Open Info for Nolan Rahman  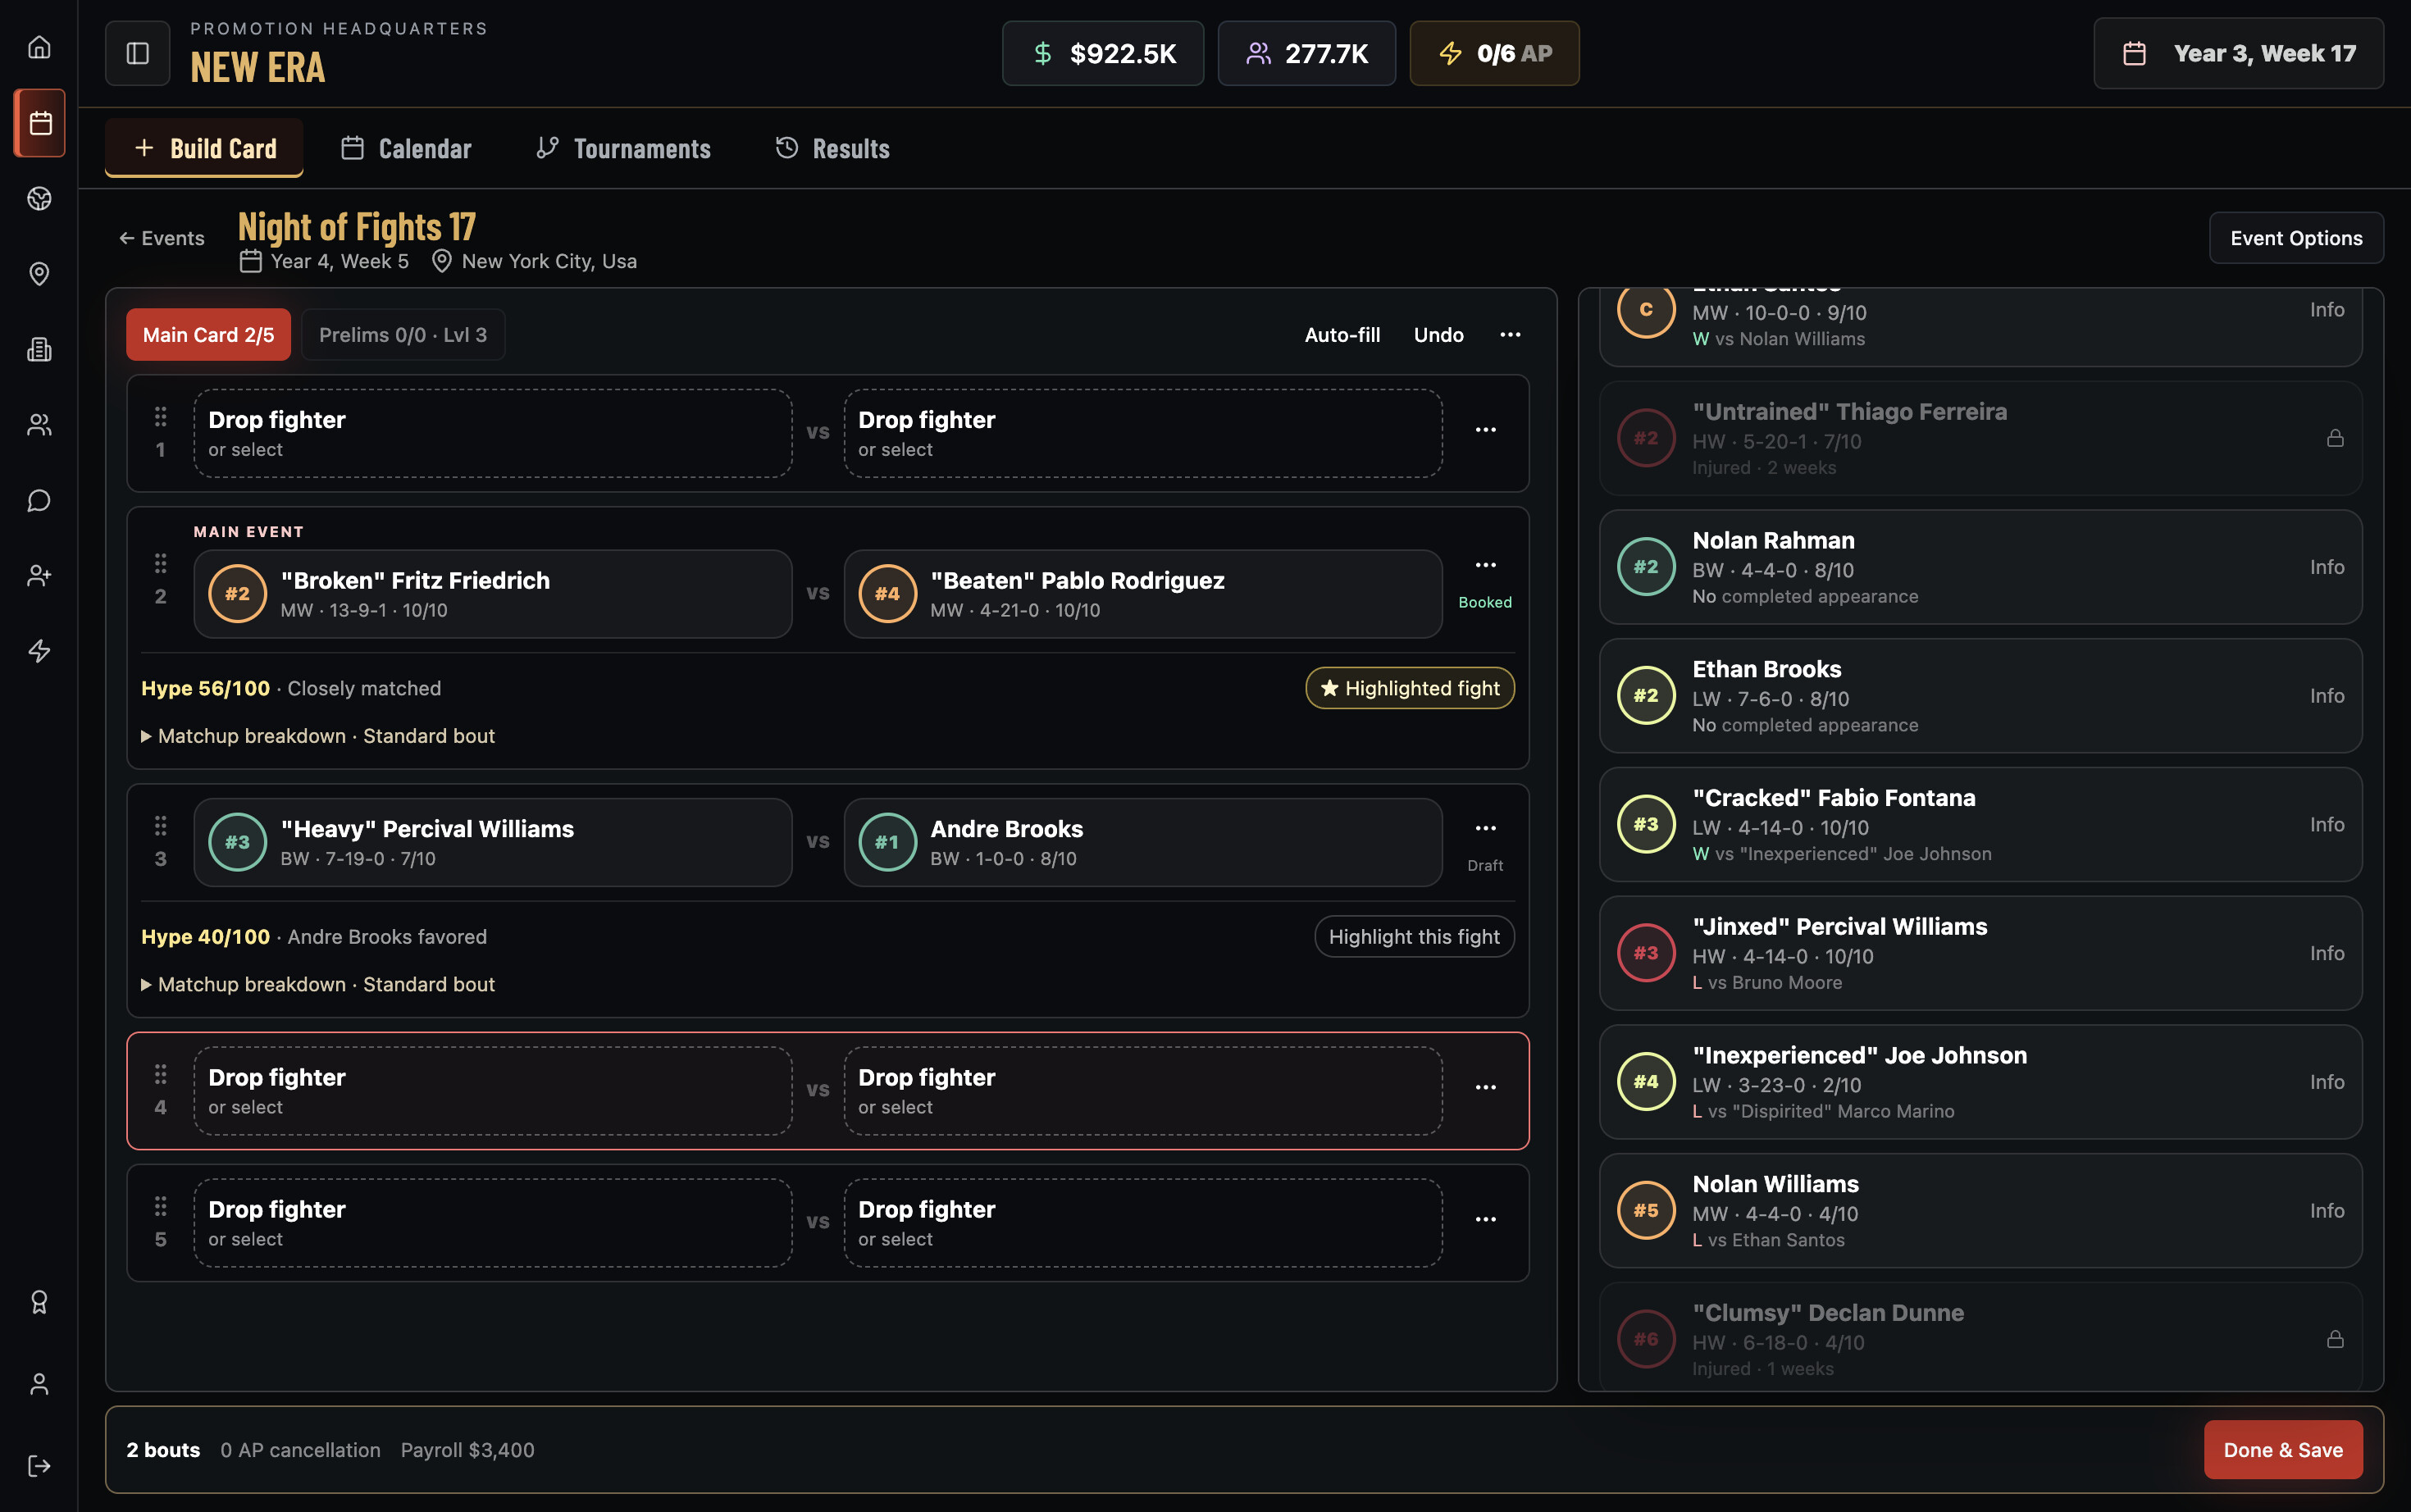pos(2327,567)
